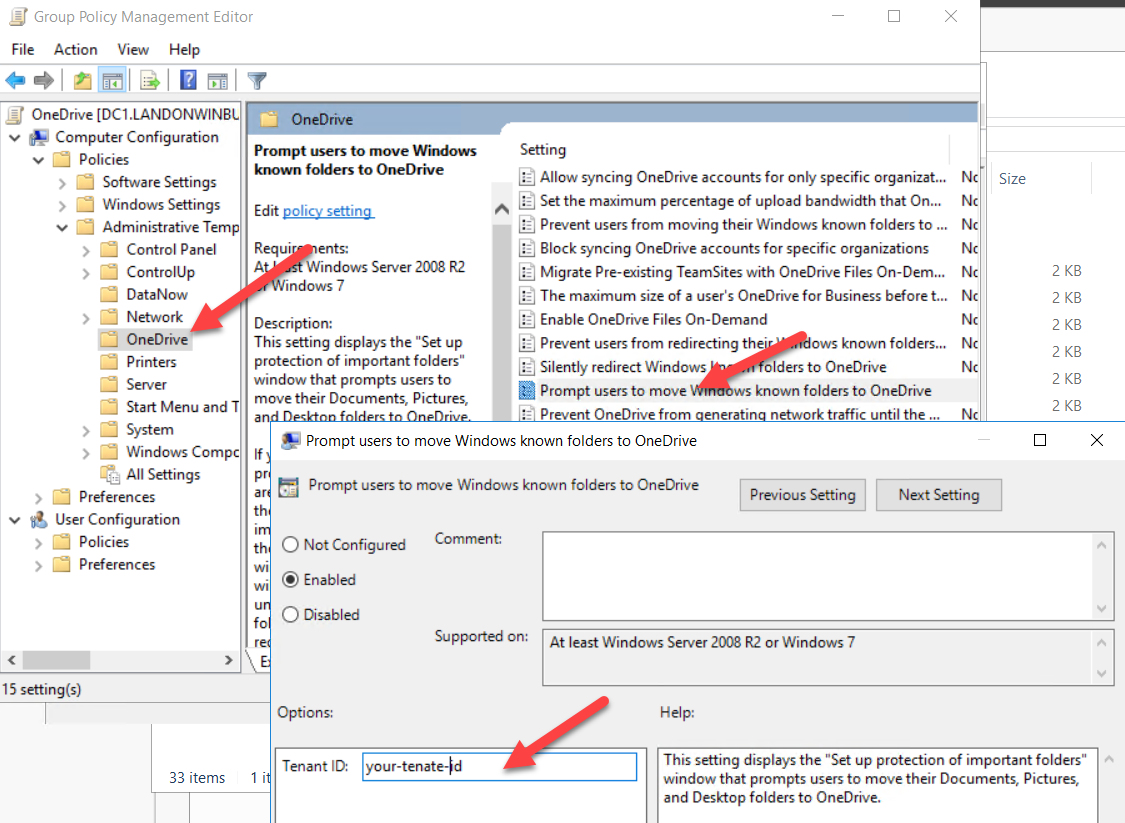The height and width of the screenshot is (823, 1125).
Task: Toggle the Show/Hide Console Tree icon
Action: (112, 80)
